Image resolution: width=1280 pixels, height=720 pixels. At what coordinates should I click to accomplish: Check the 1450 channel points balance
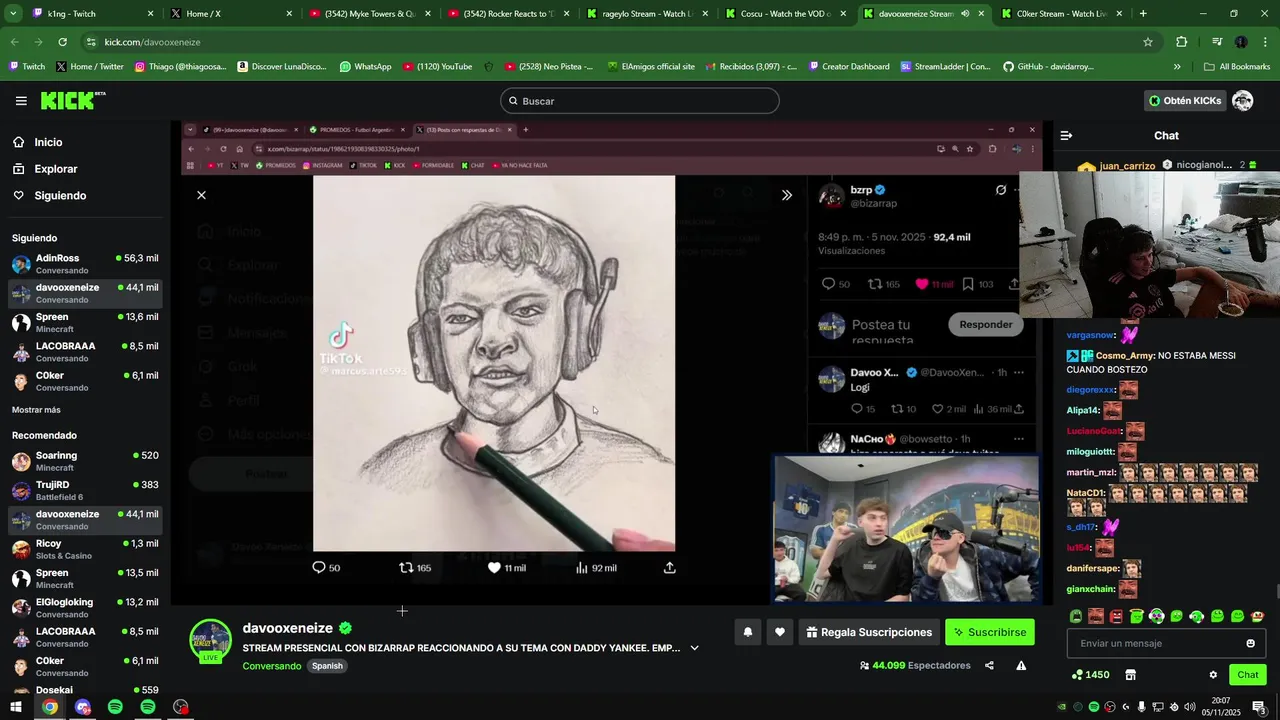pos(1090,675)
